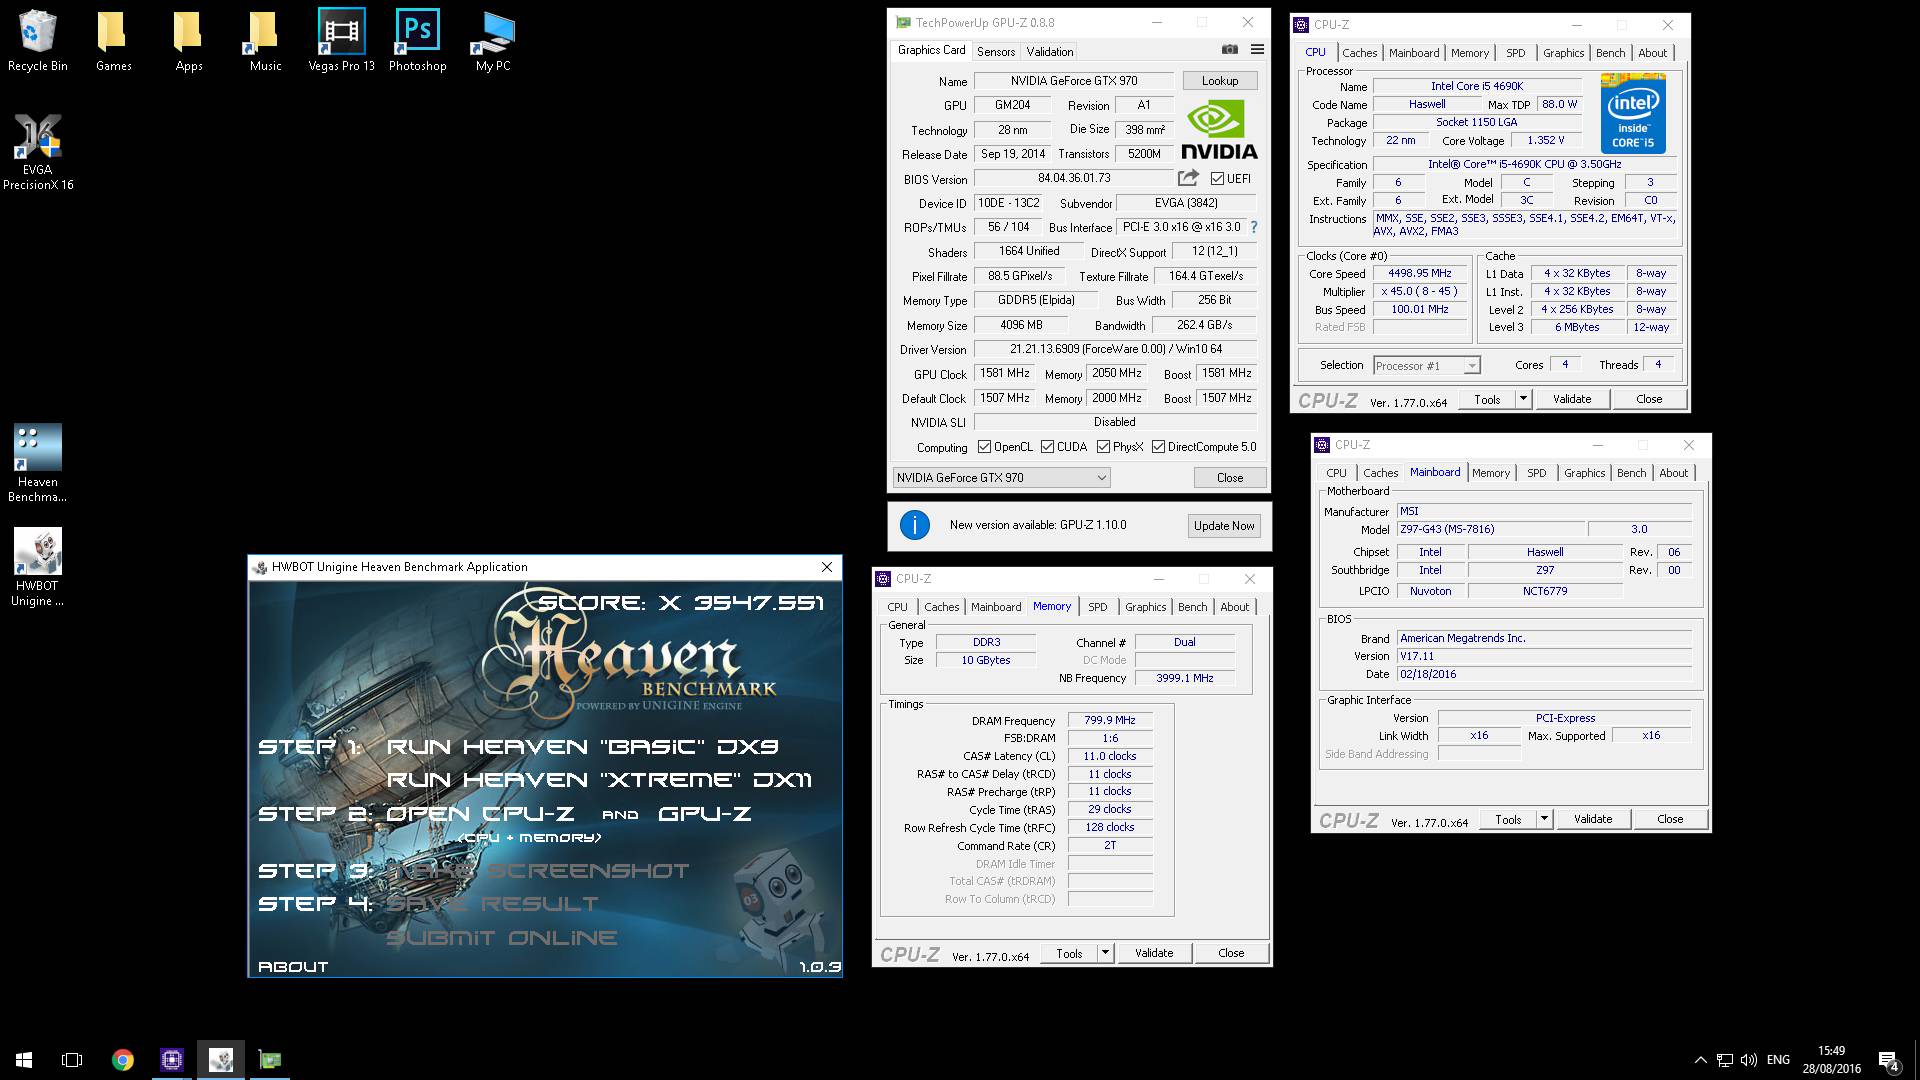The width and height of the screenshot is (1920, 1080).
Task: Open the My PC desktop icon
Action: pos(493,42)
